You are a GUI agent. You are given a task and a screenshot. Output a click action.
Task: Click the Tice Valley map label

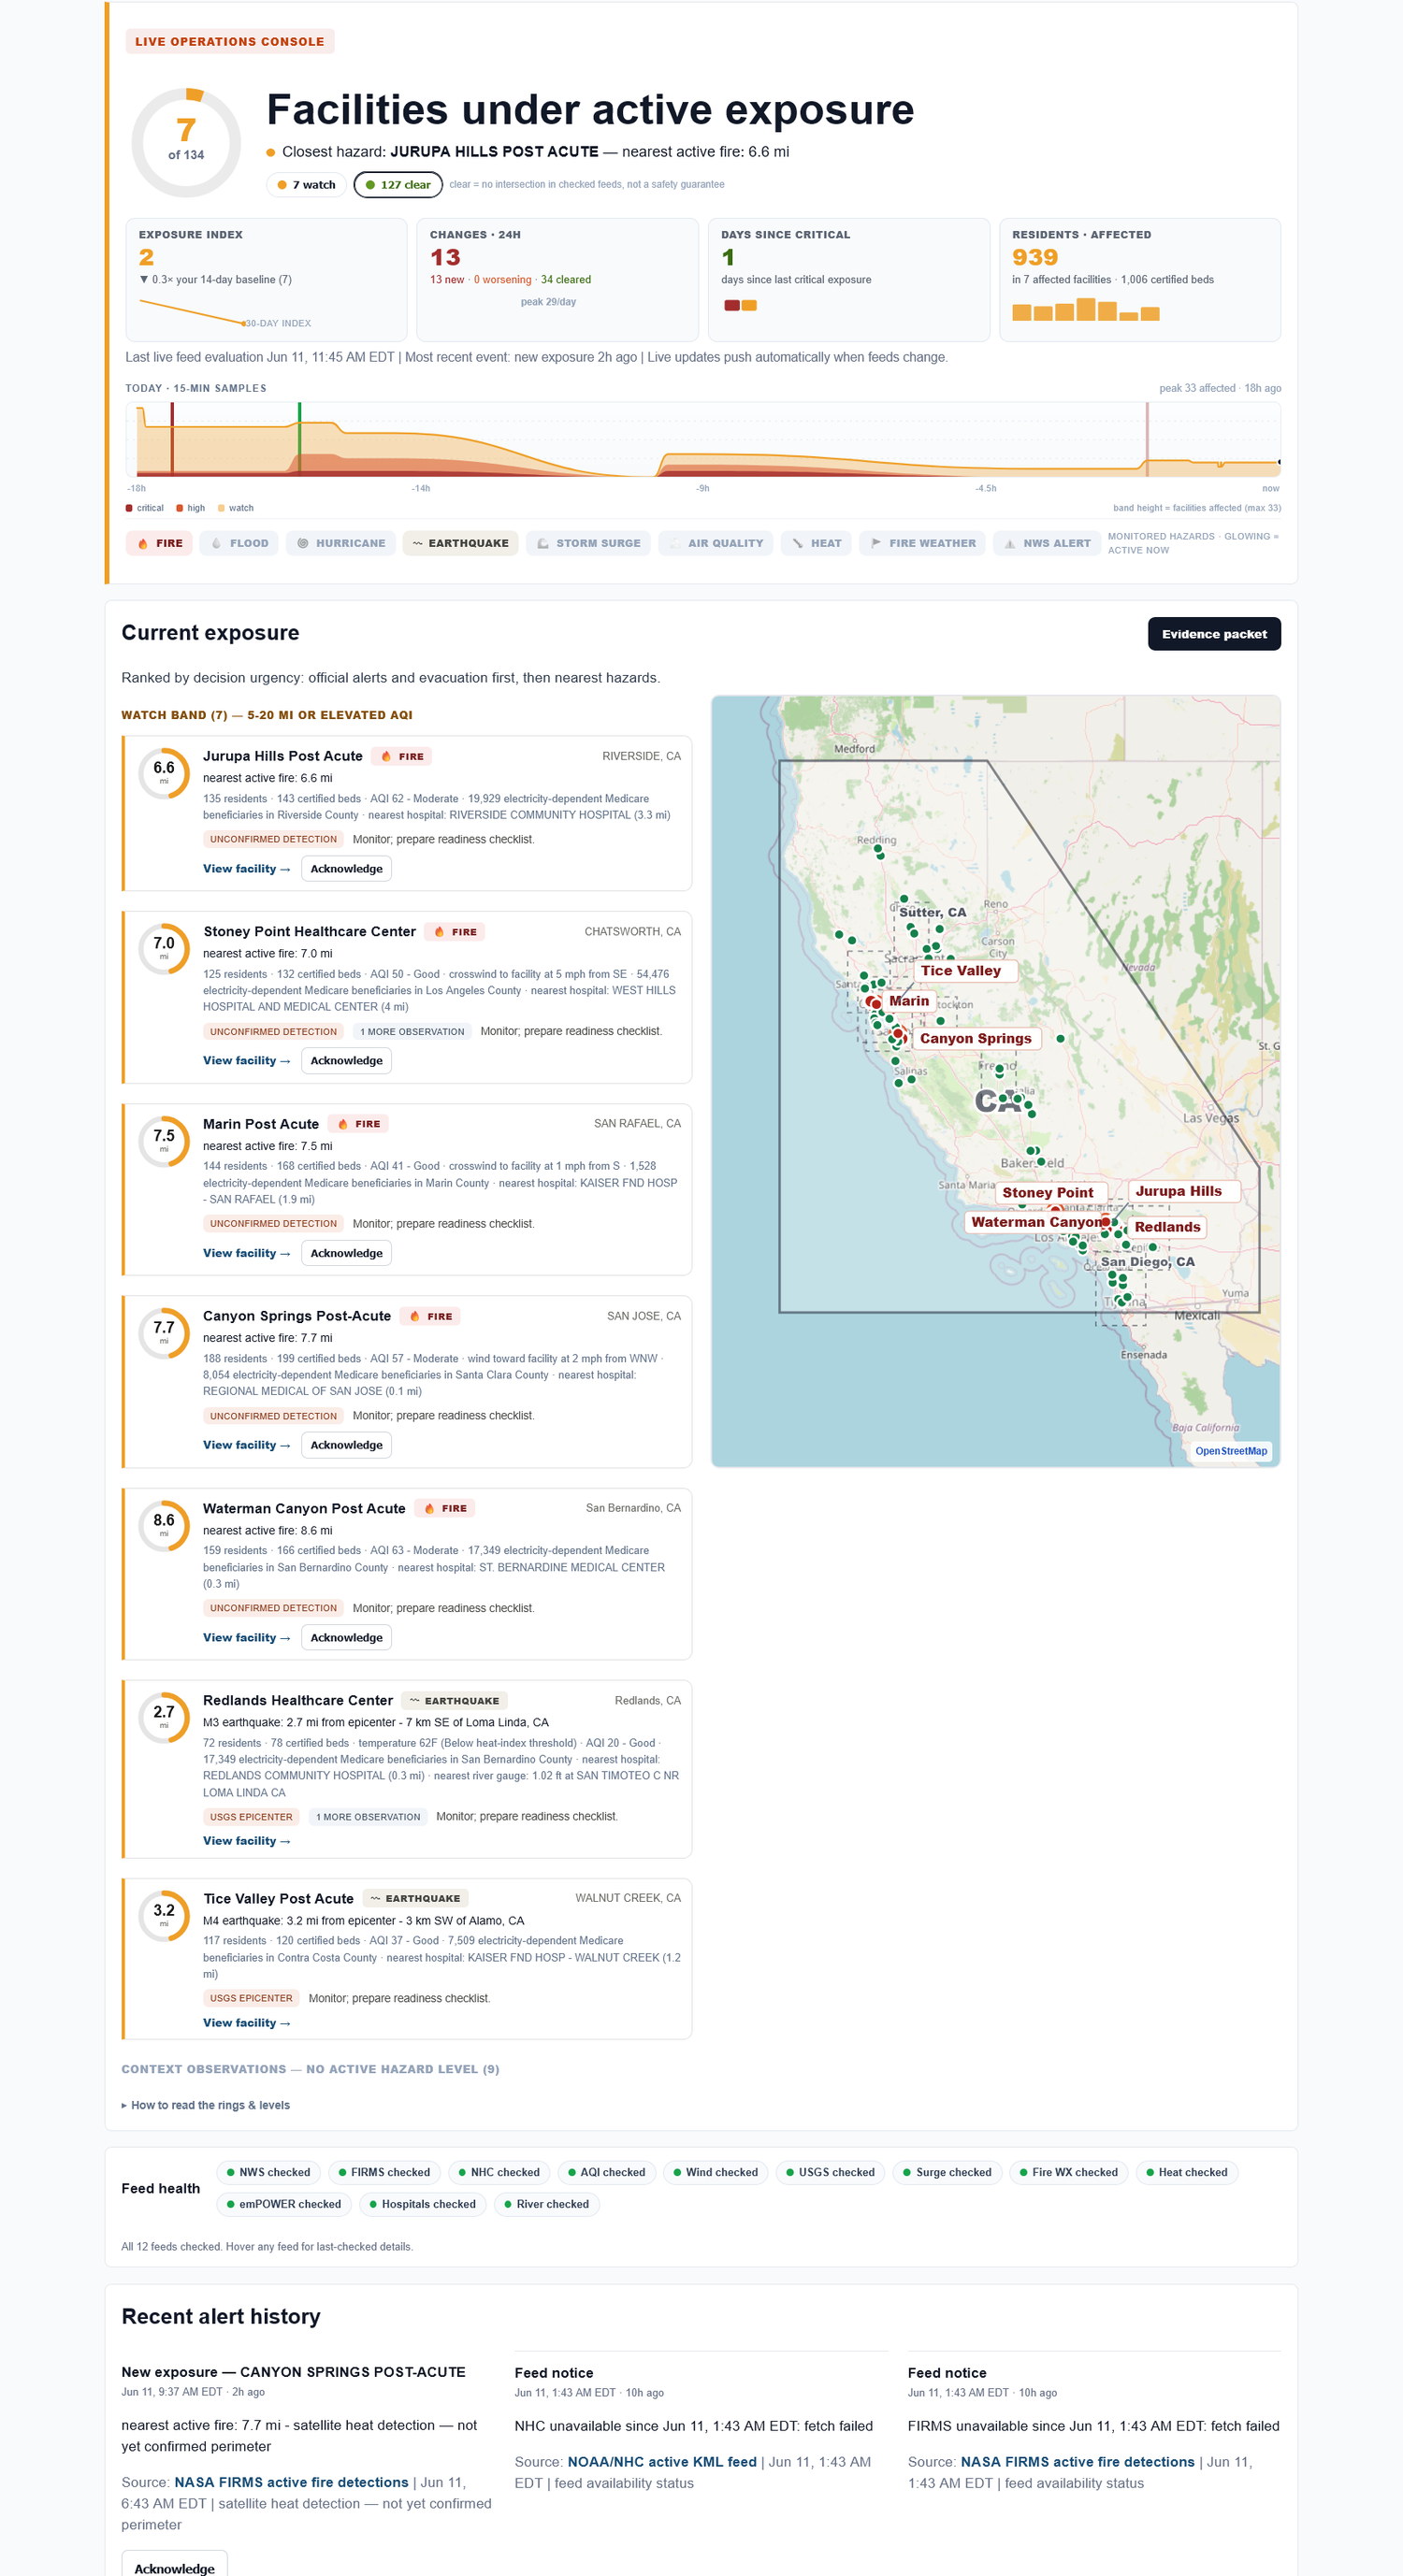(965, 971)
